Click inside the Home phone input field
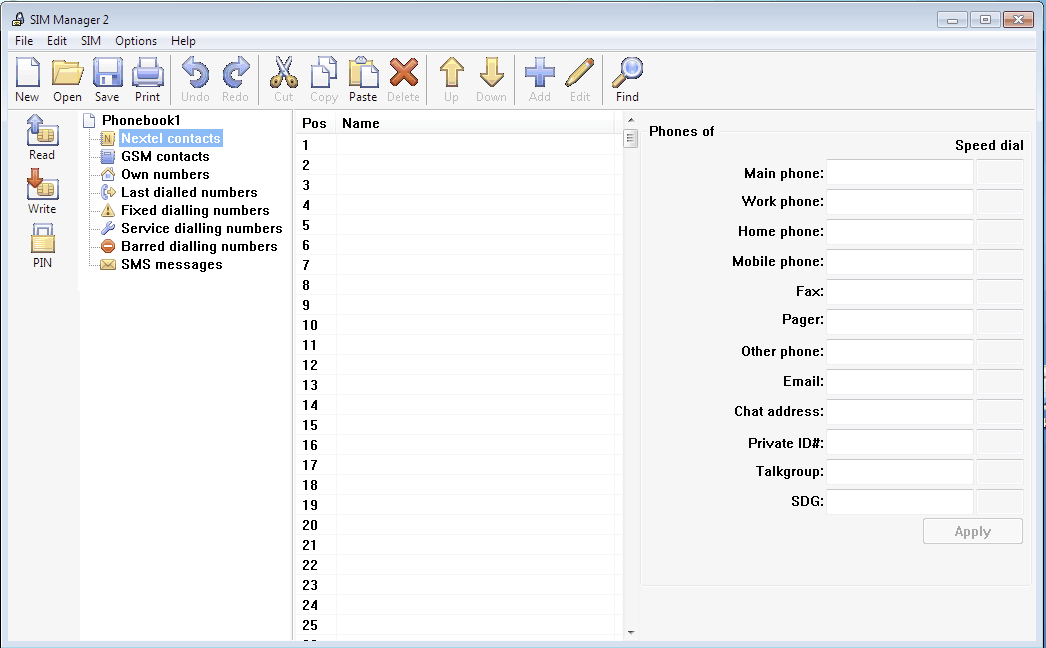 [x=898, y=233]
